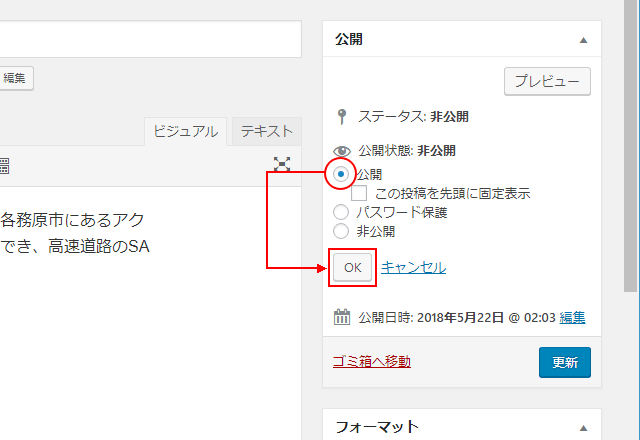Click the 公開日時 date 2018年5月22日 text
640x440 pixels.
(460, 317)
